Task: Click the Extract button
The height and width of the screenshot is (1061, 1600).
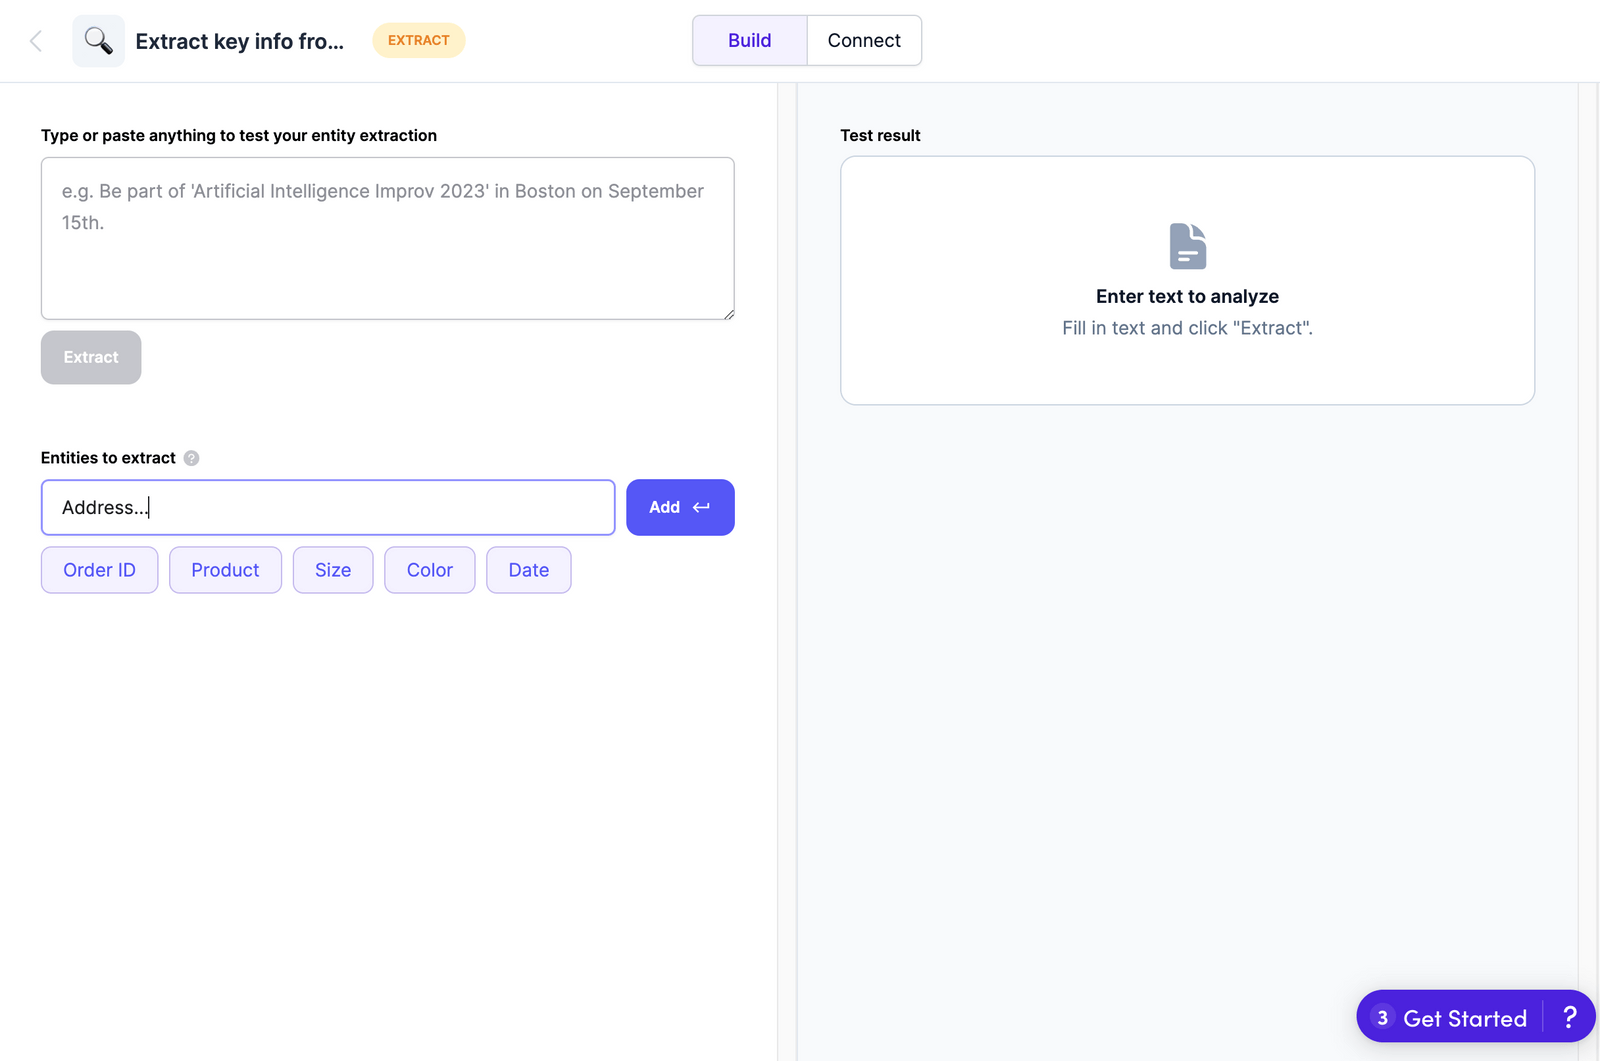Action: click(90, 357)
